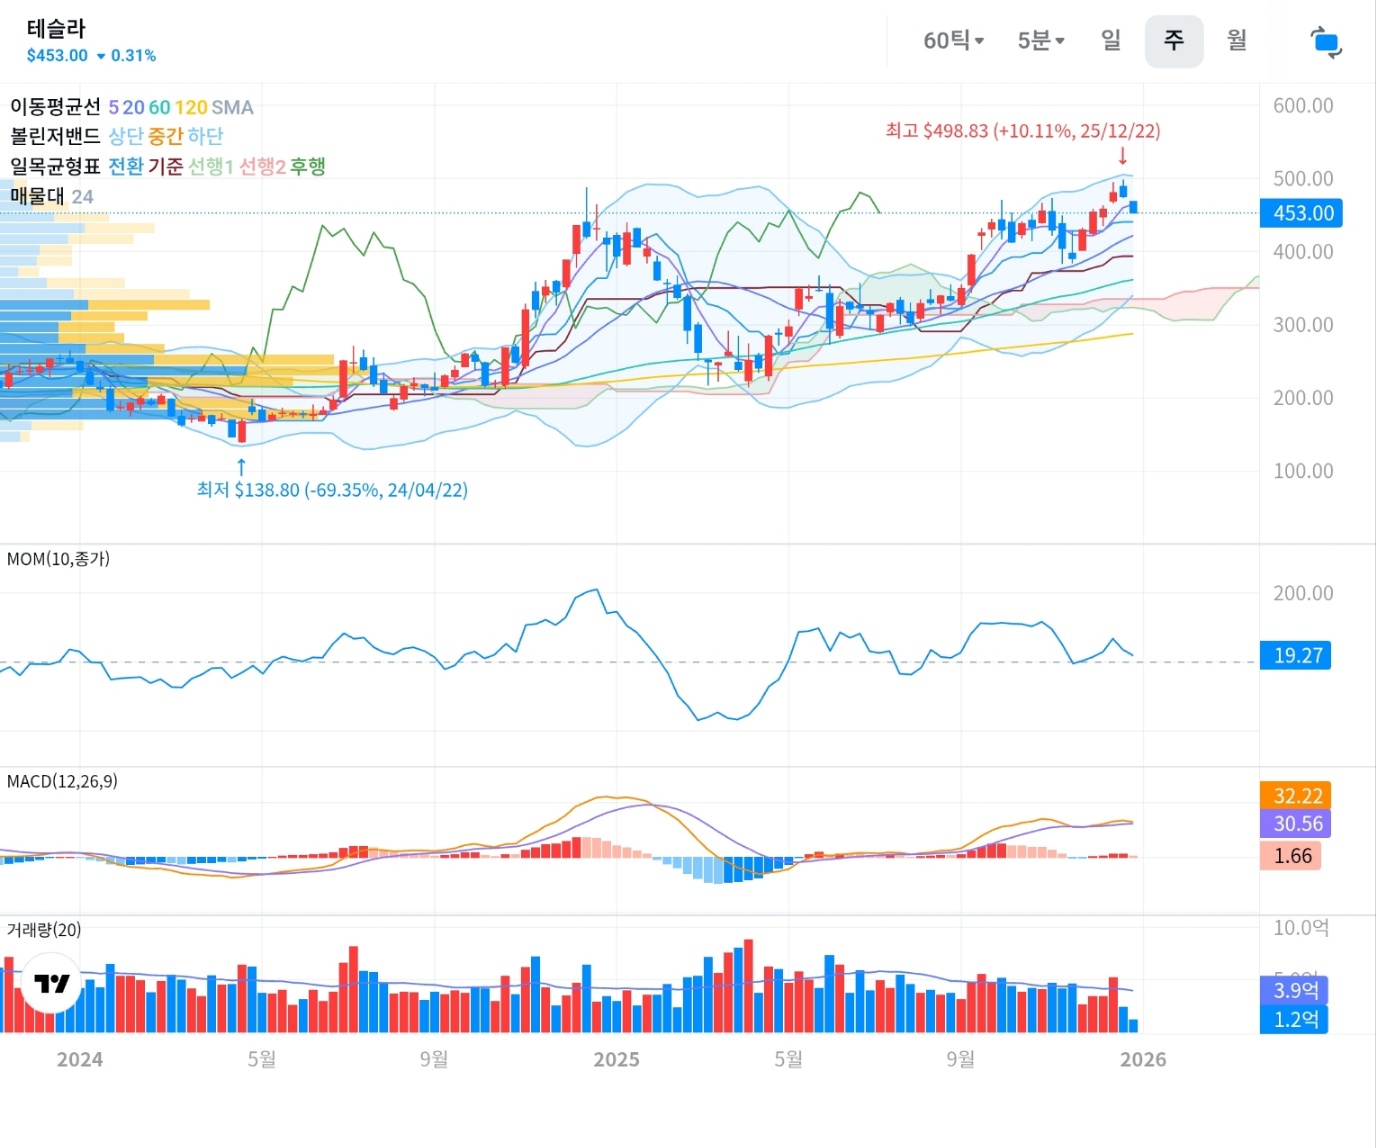This screenshot has width=1376, height=1148.
Task: Switch to the 일 daily chart tab
Action: tap(1111, 41)
